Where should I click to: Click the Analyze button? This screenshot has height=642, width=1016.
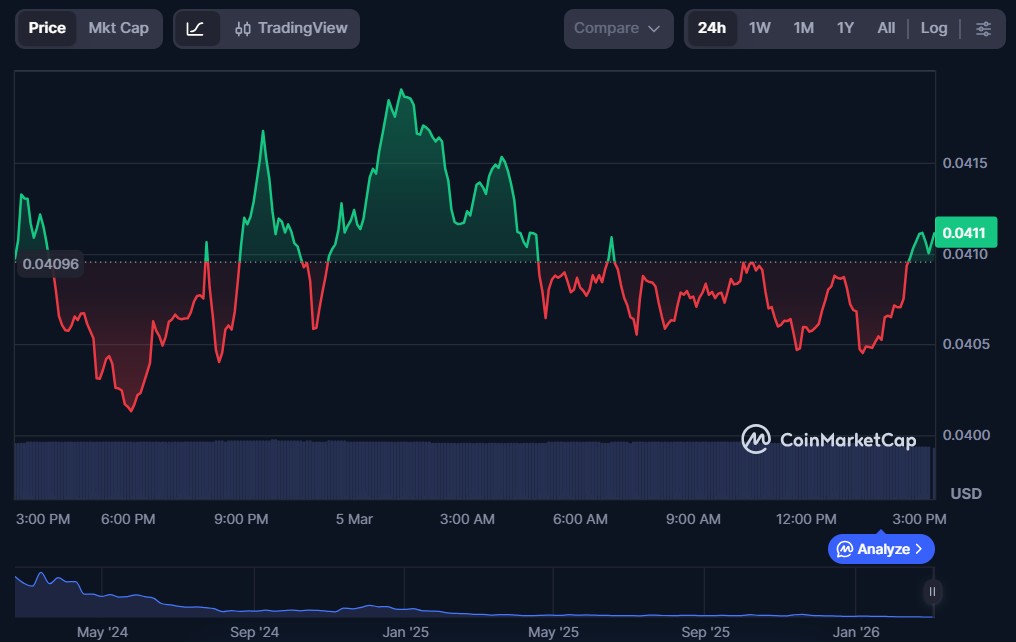coord(880,549)
